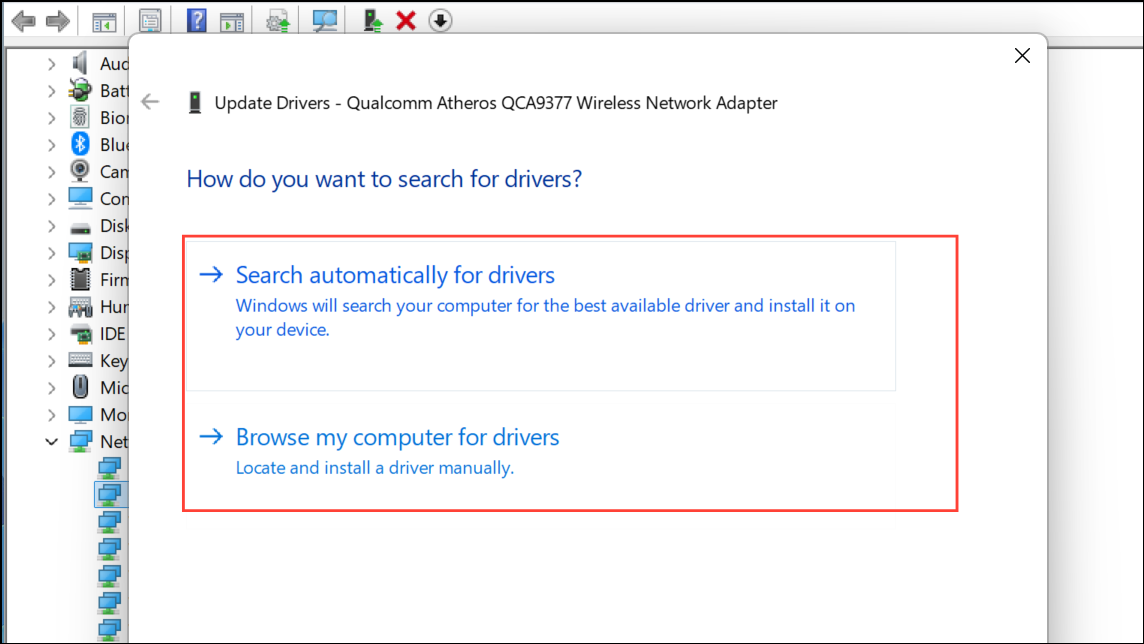Go back using the dialog's back arrow
This screenshot has width=1144, height=644.
point(150,102)
